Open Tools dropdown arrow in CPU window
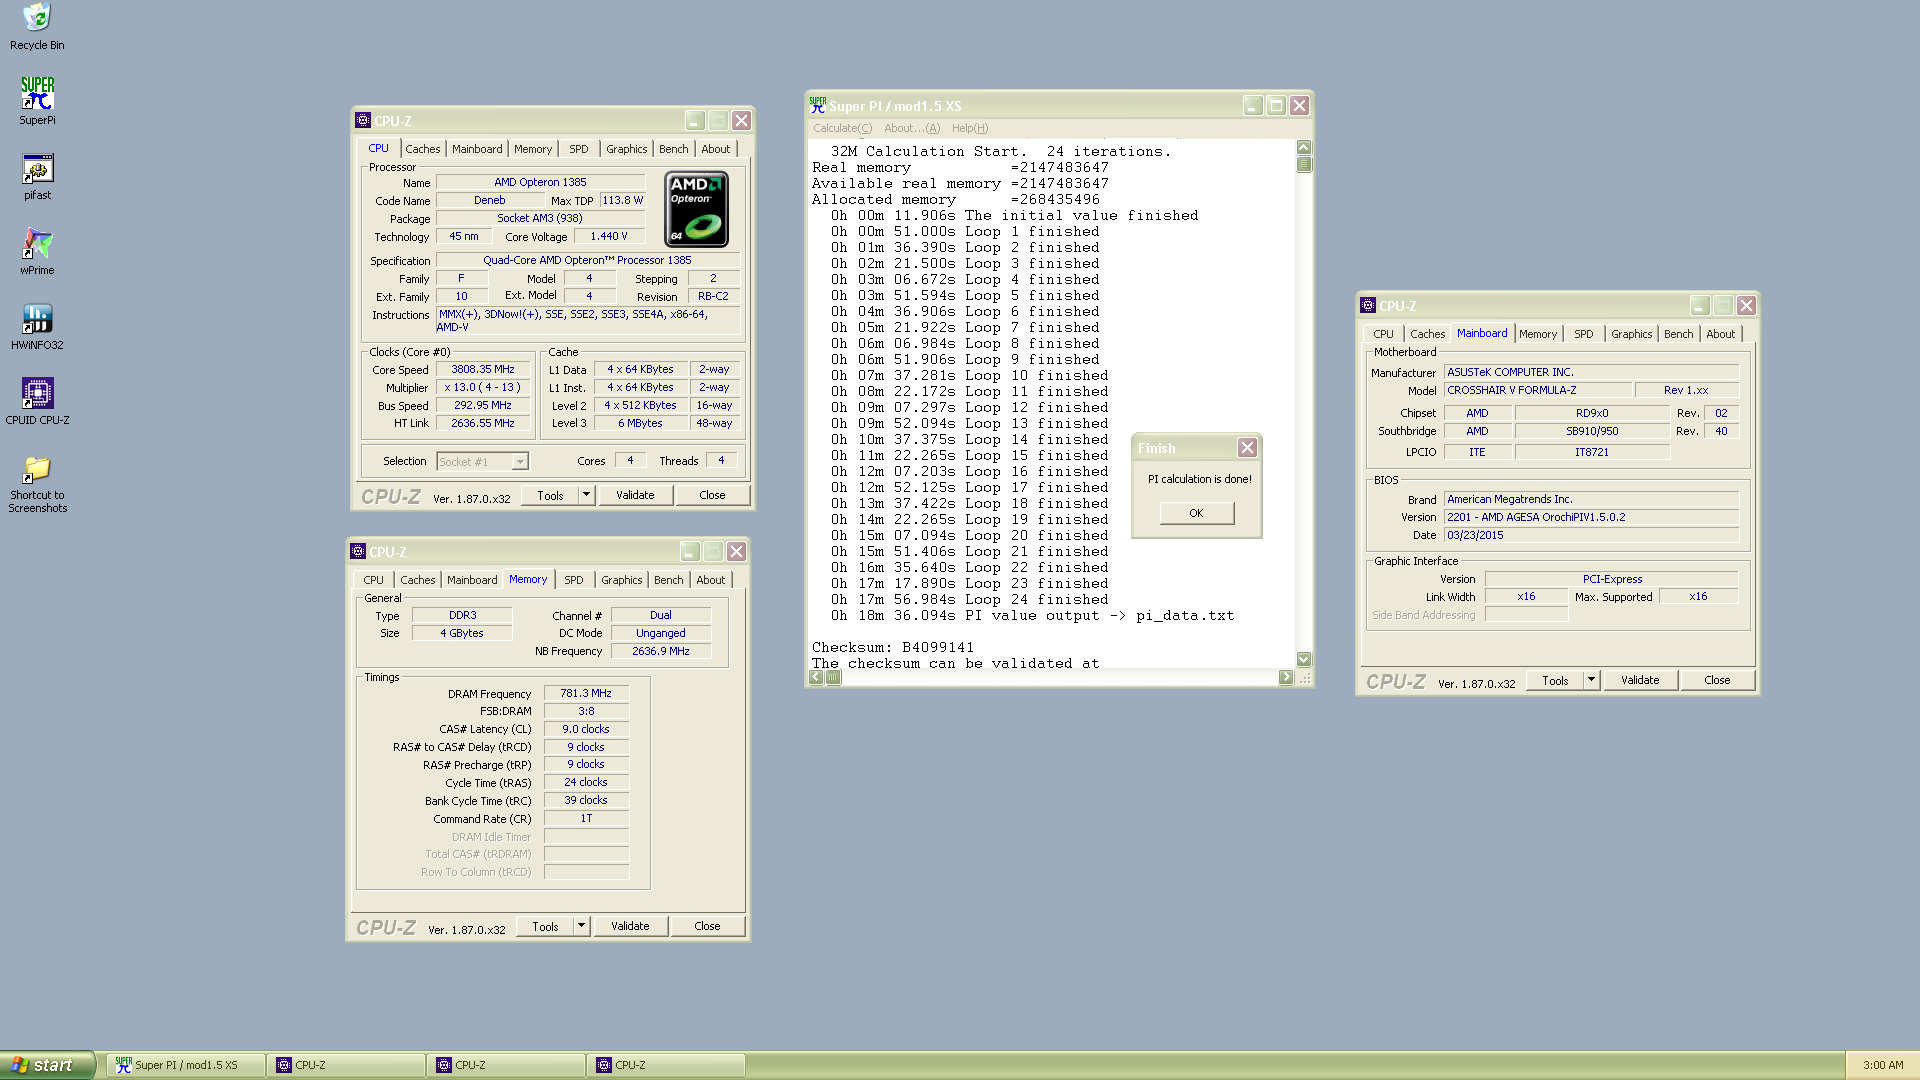1920x1080 pixels. 586,495
